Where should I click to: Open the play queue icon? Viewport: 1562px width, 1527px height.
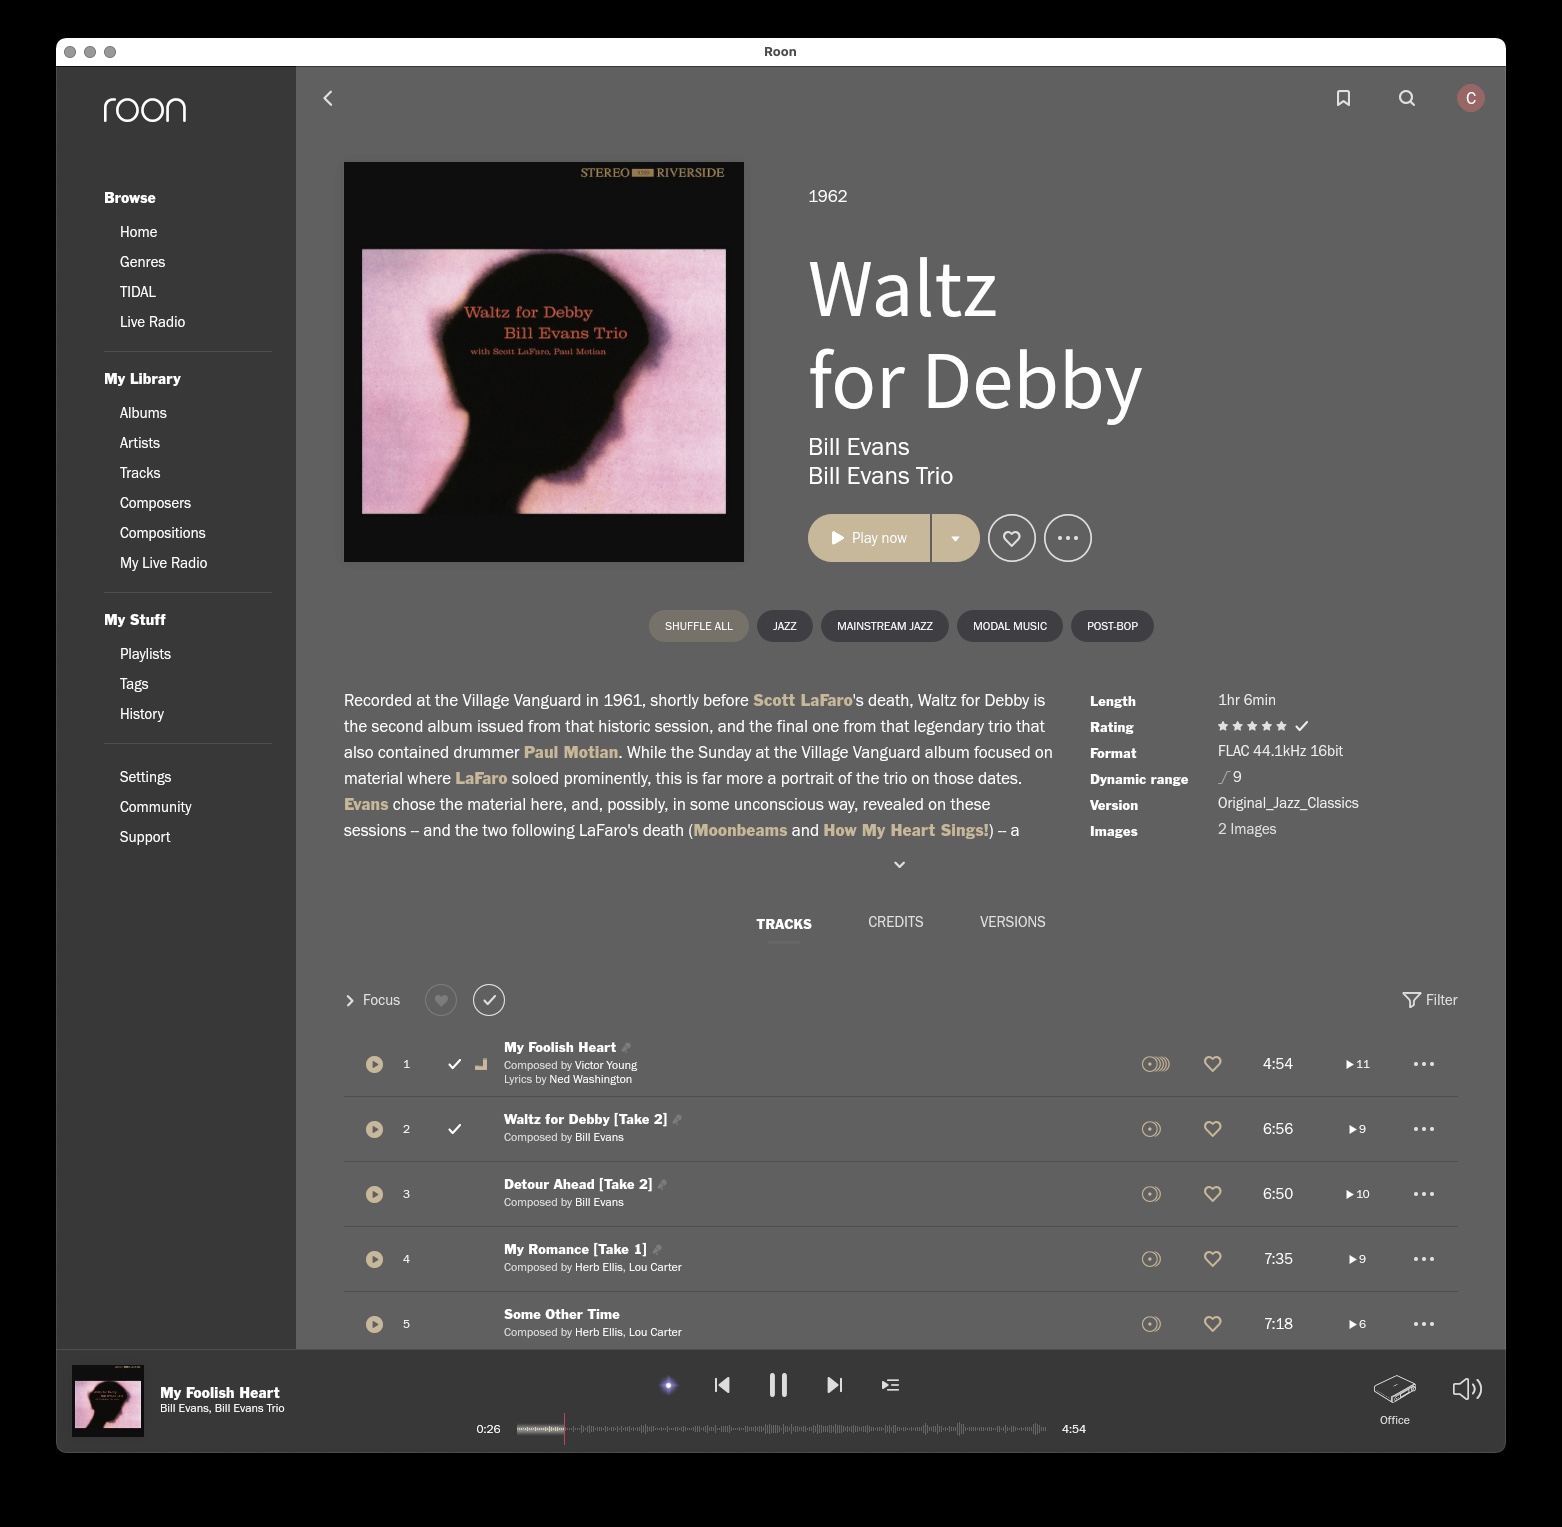click(x=890, y=1385)
